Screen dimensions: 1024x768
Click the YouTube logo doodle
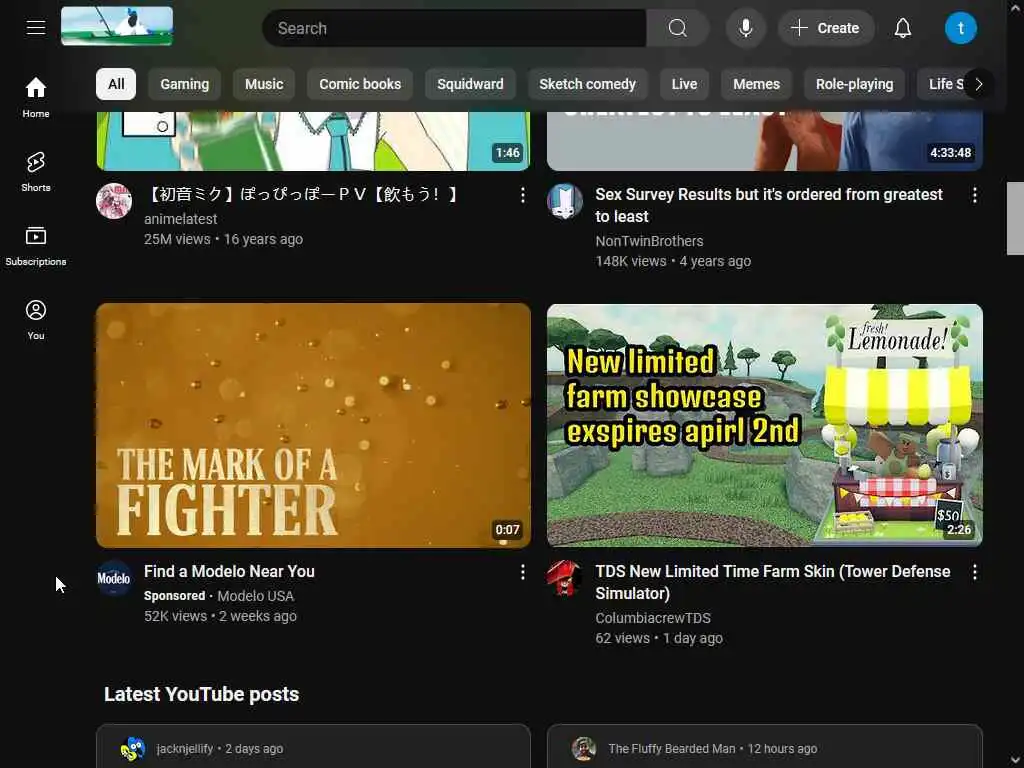point(117,26)
